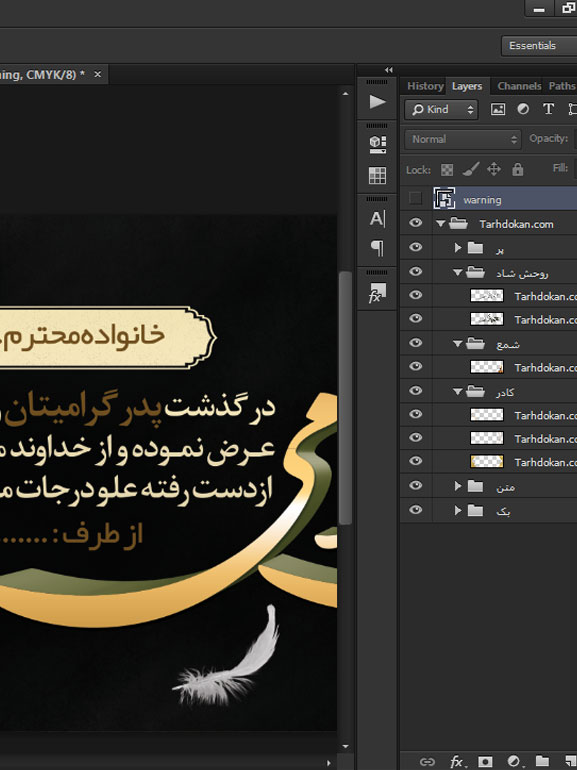
Task: Select the document tab ending CMYK/8
Action: [x=42, y=75]
